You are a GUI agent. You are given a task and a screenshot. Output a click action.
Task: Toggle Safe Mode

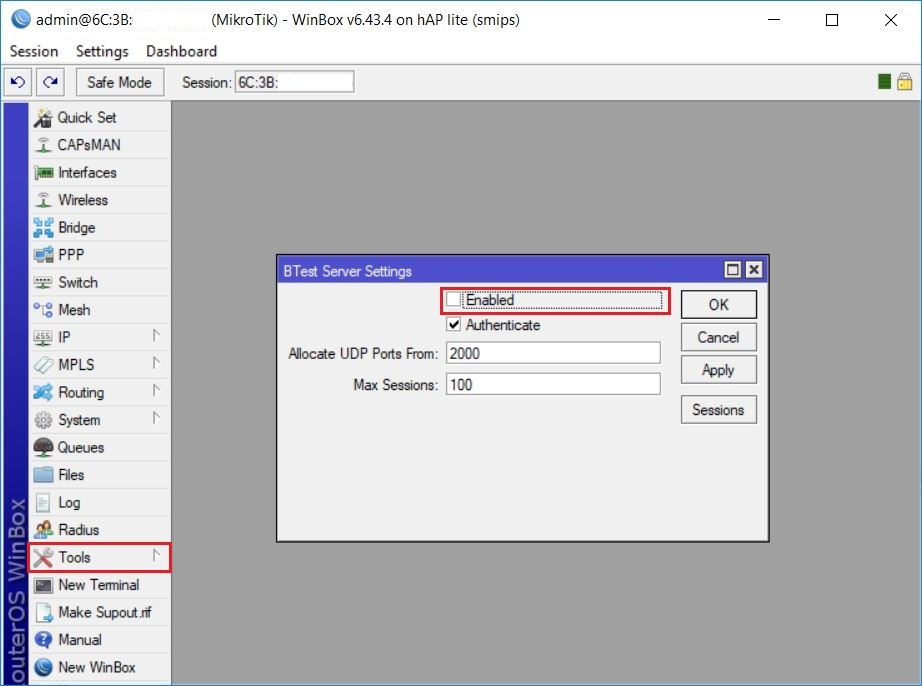click(x=119, y=82)
